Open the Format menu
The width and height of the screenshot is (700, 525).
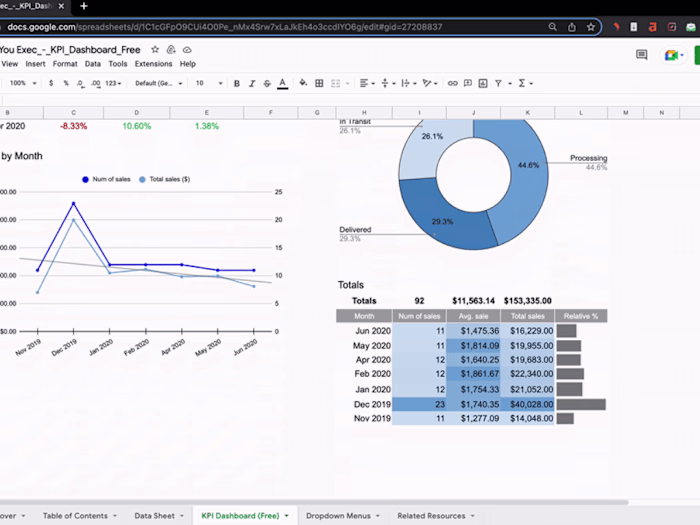coord(65,64)
